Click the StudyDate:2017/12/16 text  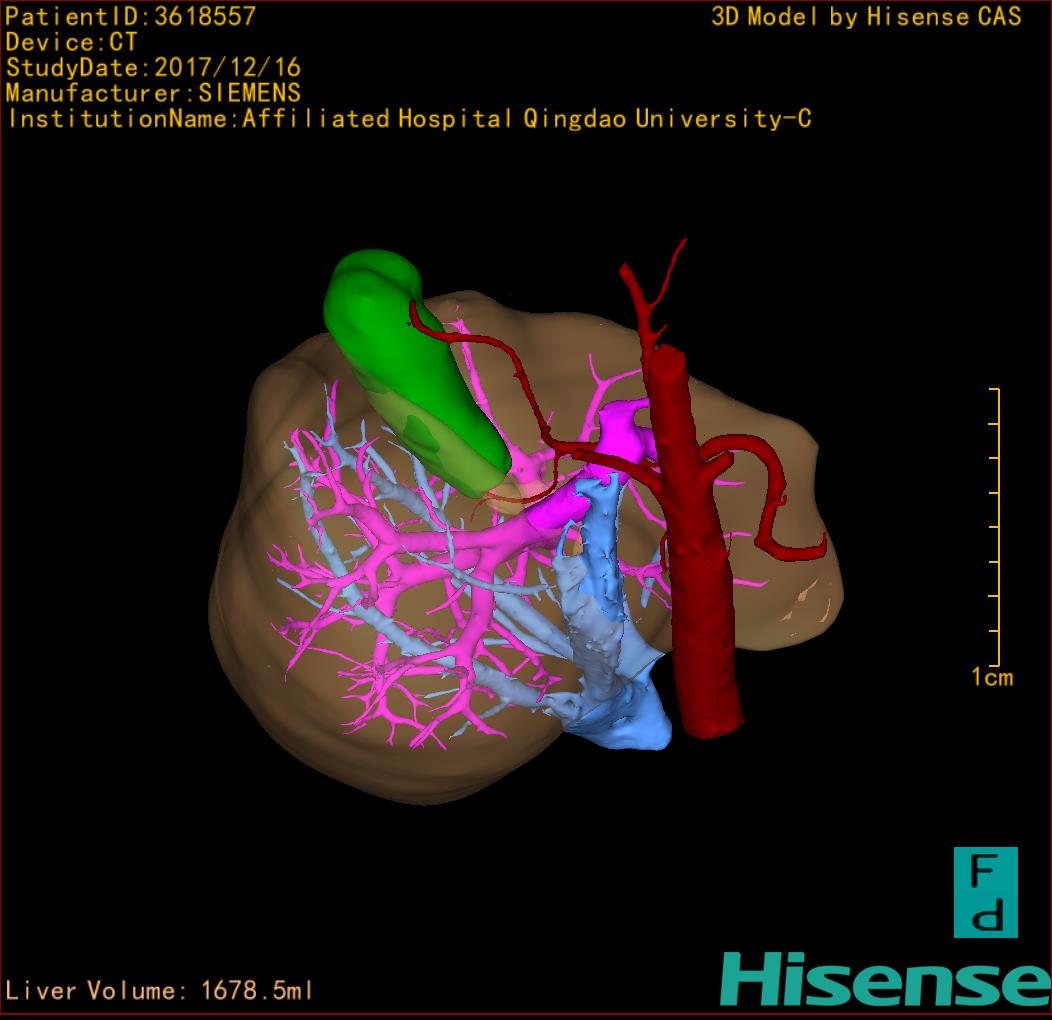click(x=153, y=68)
